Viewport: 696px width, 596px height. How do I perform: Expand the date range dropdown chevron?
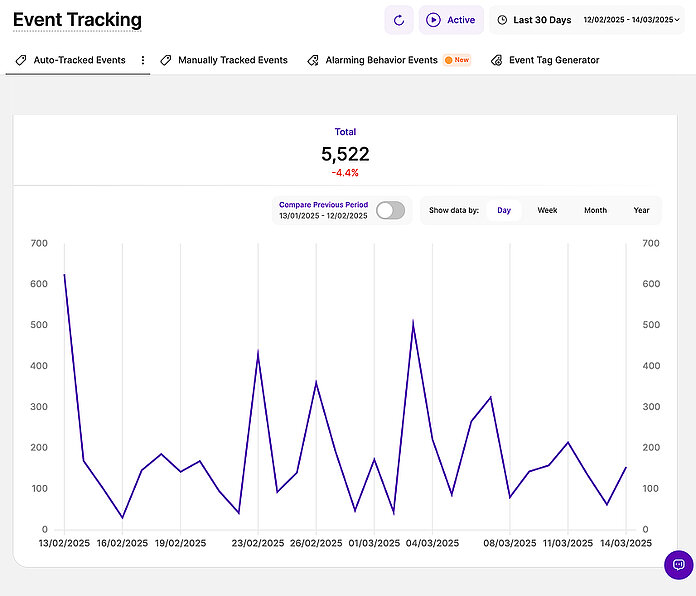click(x=678, y=20)
